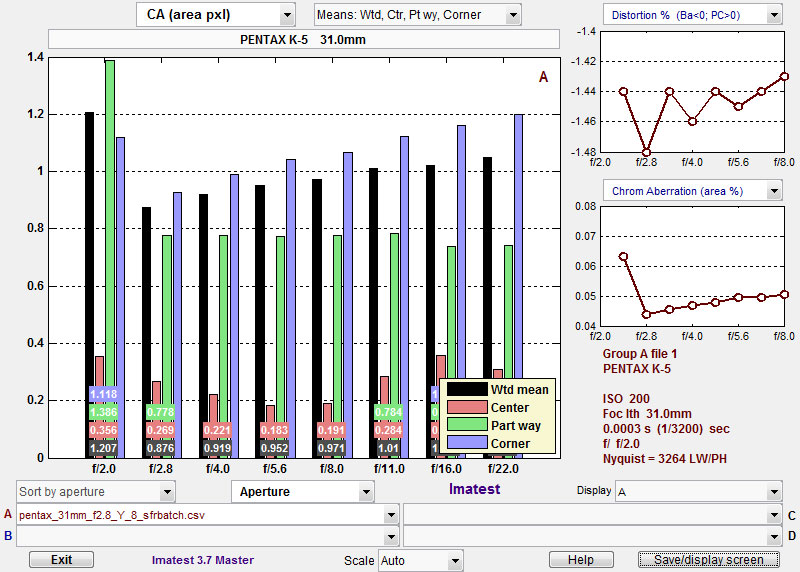Click the f/22.0 axis label on bar chart

pos(503,469)
